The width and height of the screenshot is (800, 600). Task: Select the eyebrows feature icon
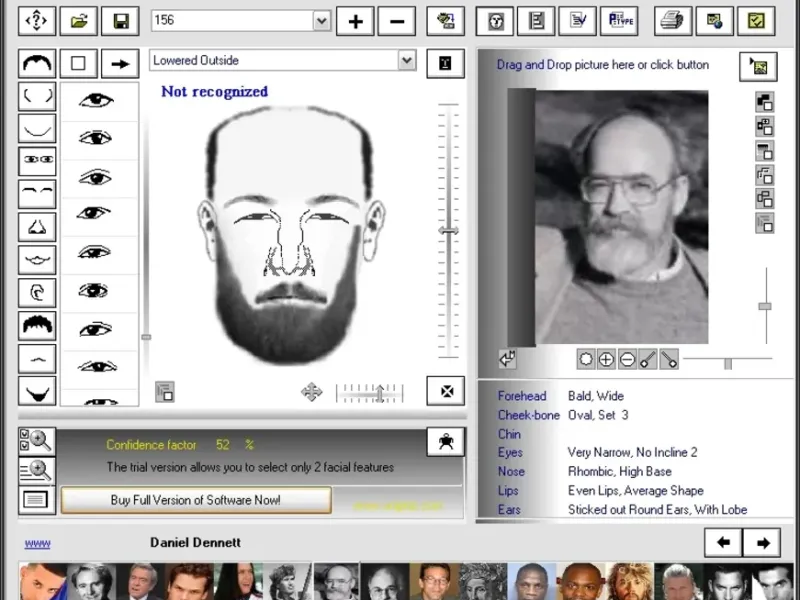(x=37, y=193)
